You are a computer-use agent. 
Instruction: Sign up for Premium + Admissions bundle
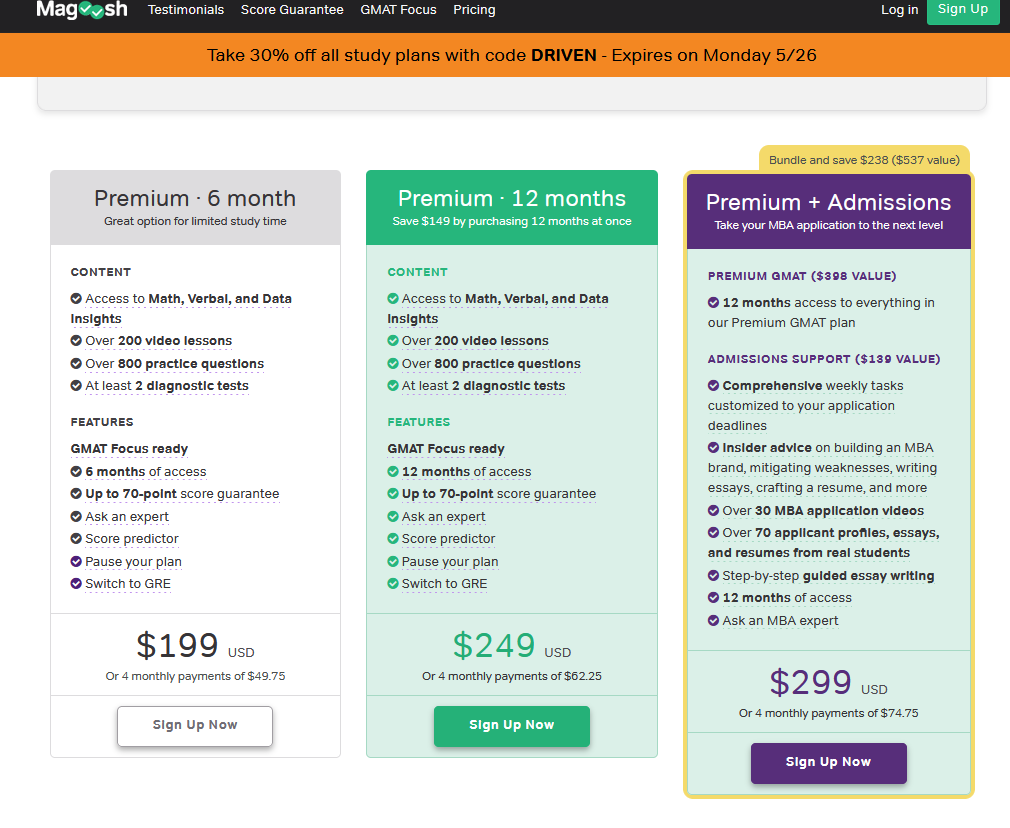(828, 762)
